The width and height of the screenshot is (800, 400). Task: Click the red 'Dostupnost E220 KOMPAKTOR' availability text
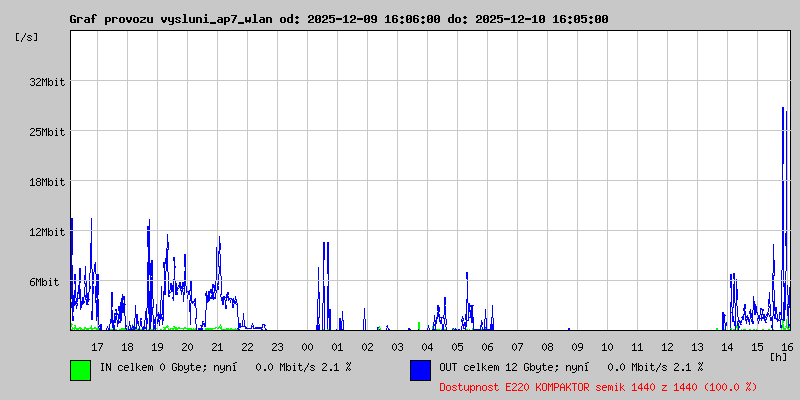[598, 387]
